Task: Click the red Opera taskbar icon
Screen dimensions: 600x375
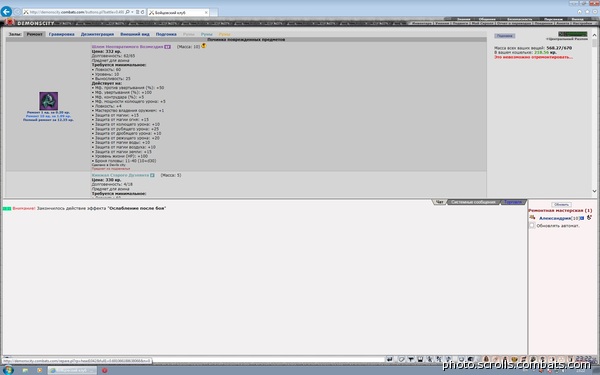Action: pos(104,370)
